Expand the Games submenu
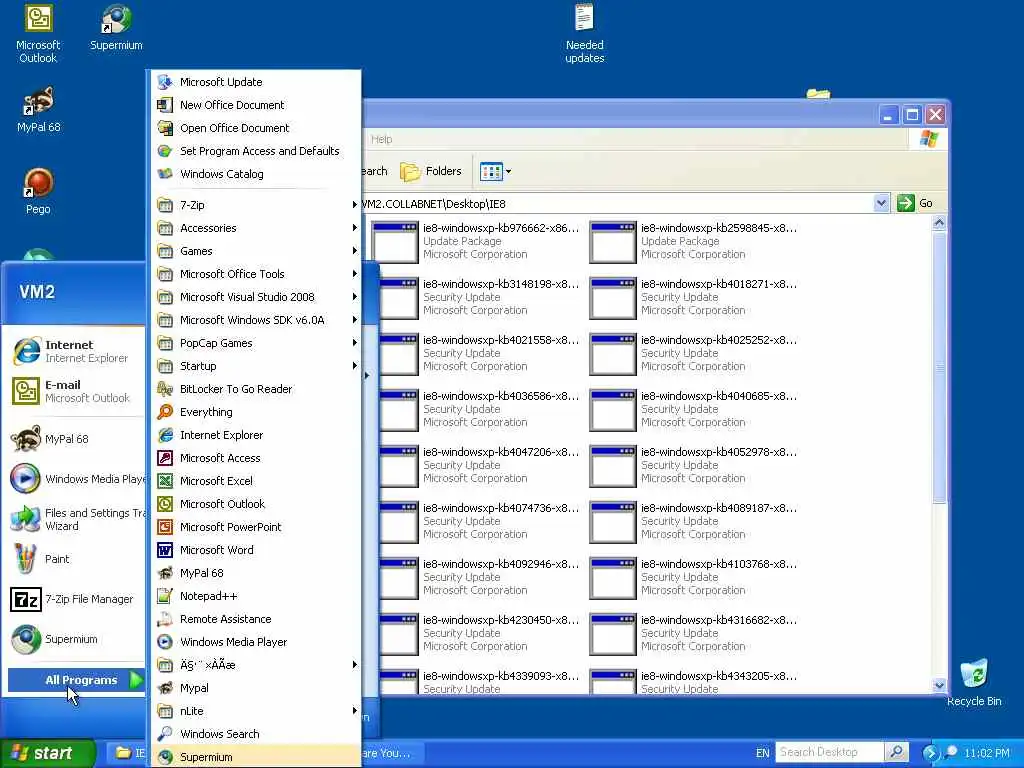 (256, 251)
